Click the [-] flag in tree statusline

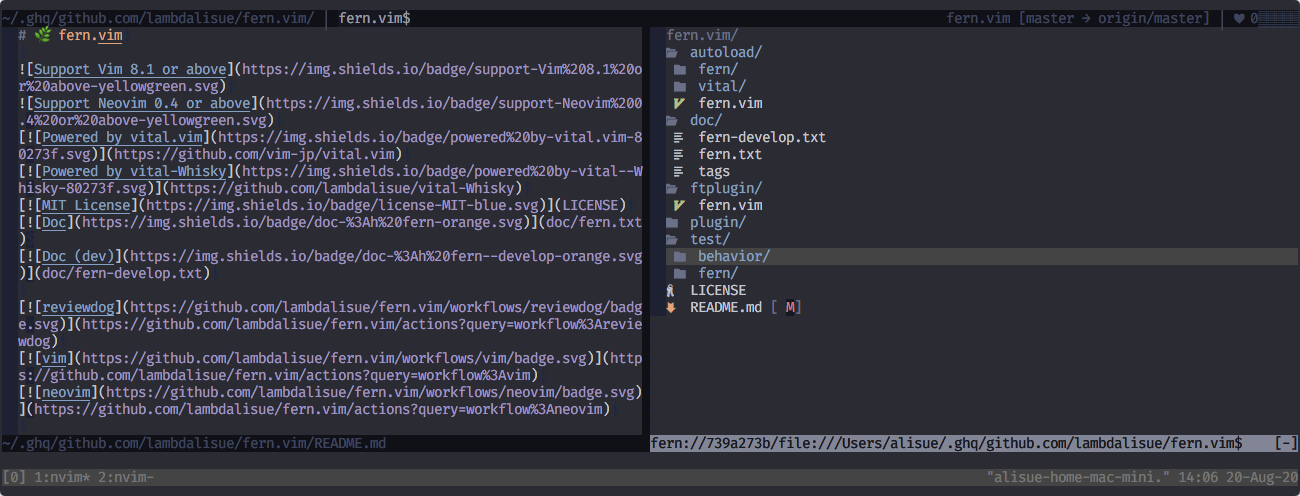tap(1286, 443)
